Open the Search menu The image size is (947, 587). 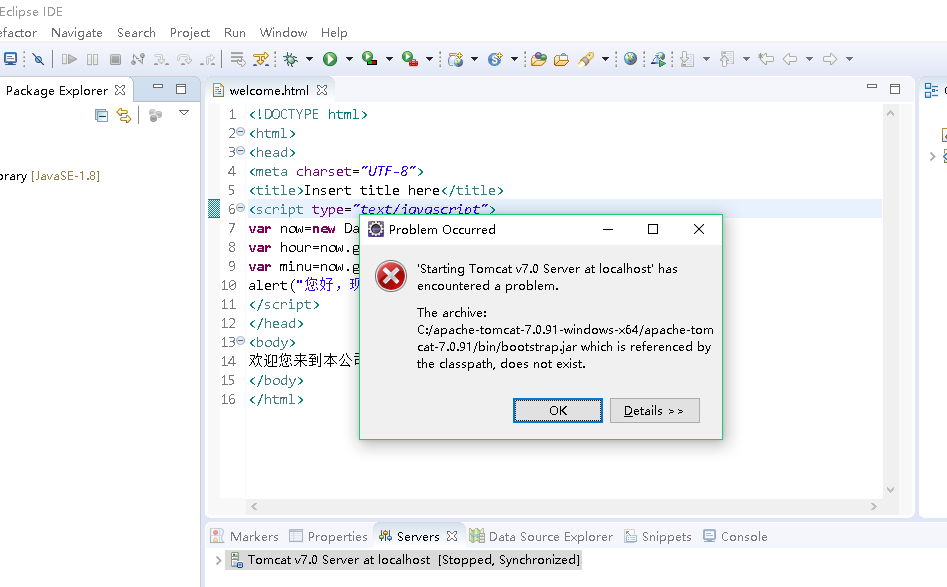coord(136,33)
